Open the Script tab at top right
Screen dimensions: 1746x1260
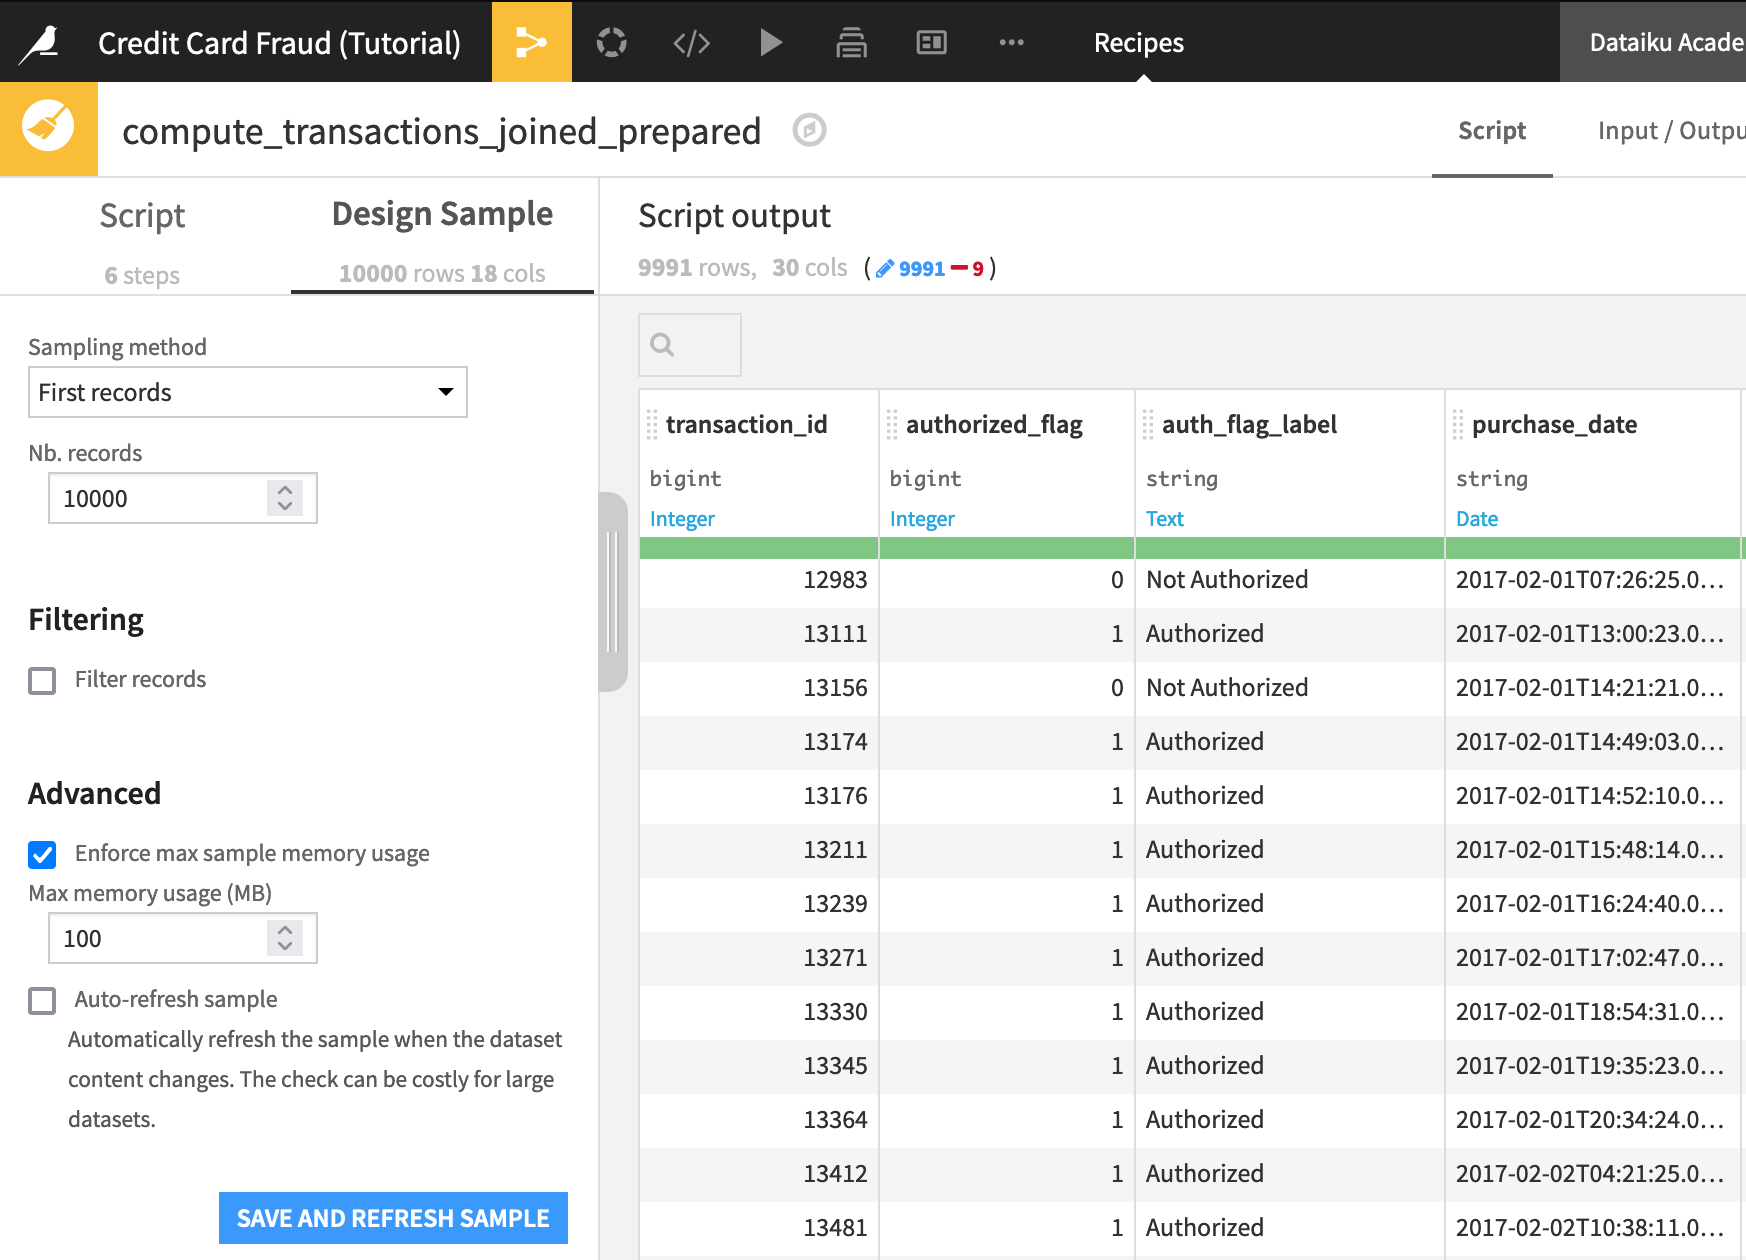tap(1492, 131)
